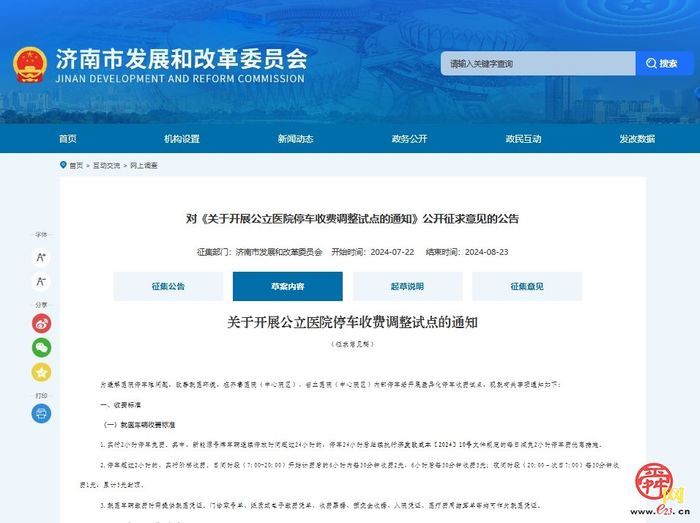
Task: Share page via WeChat icon
Action: pyautogui.click(x=41, y=348)
